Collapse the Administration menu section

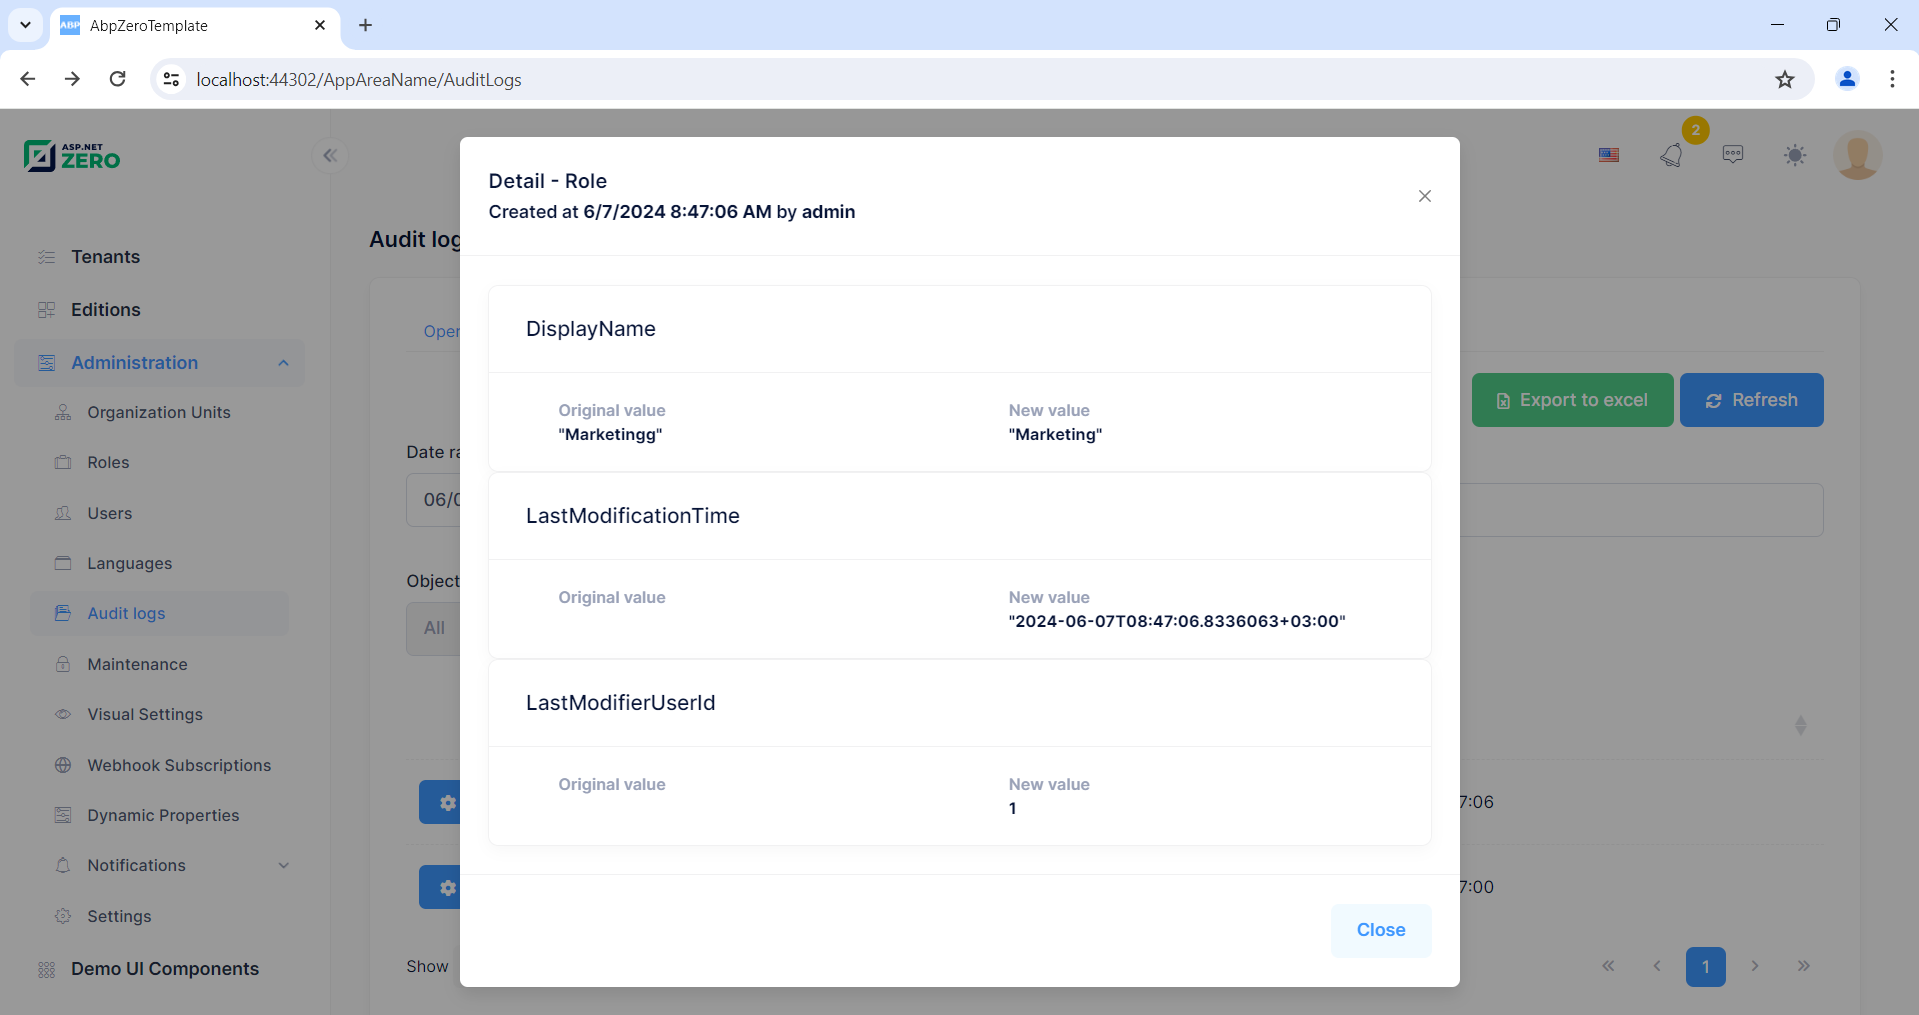click(160, 363)
